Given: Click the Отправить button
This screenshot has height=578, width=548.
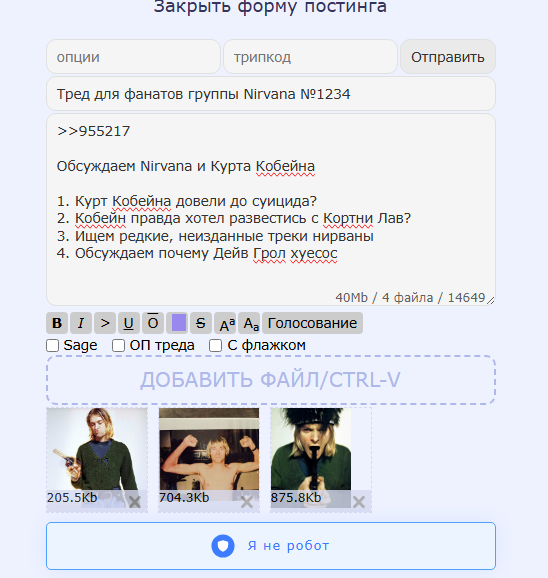Looking at the screenshot, I should tap(448, 57).
